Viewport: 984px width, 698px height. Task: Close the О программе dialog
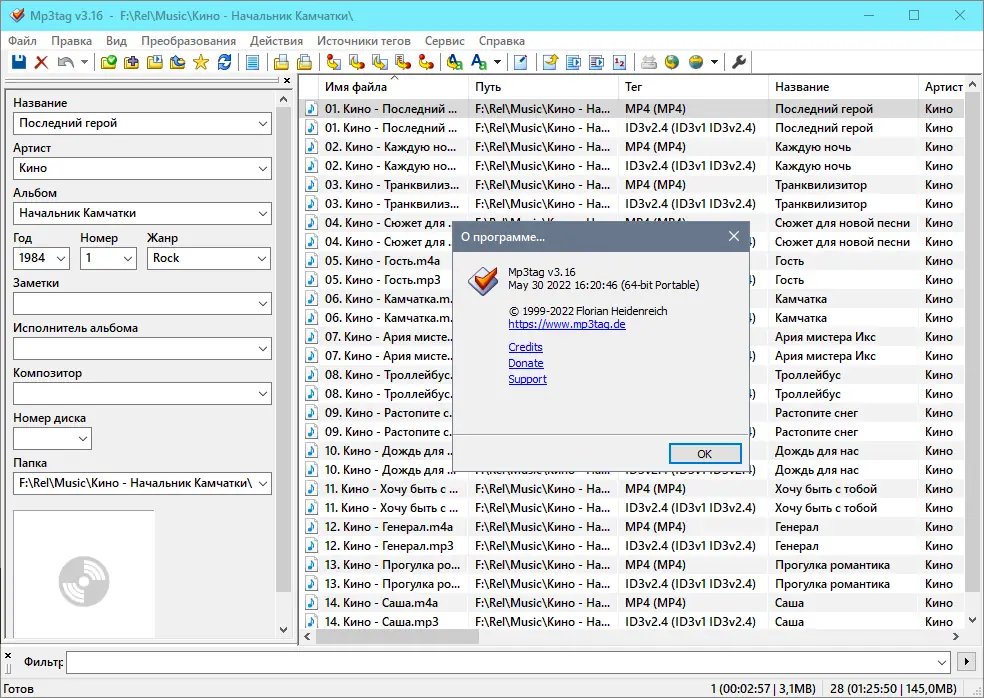(x=734, y=236)
